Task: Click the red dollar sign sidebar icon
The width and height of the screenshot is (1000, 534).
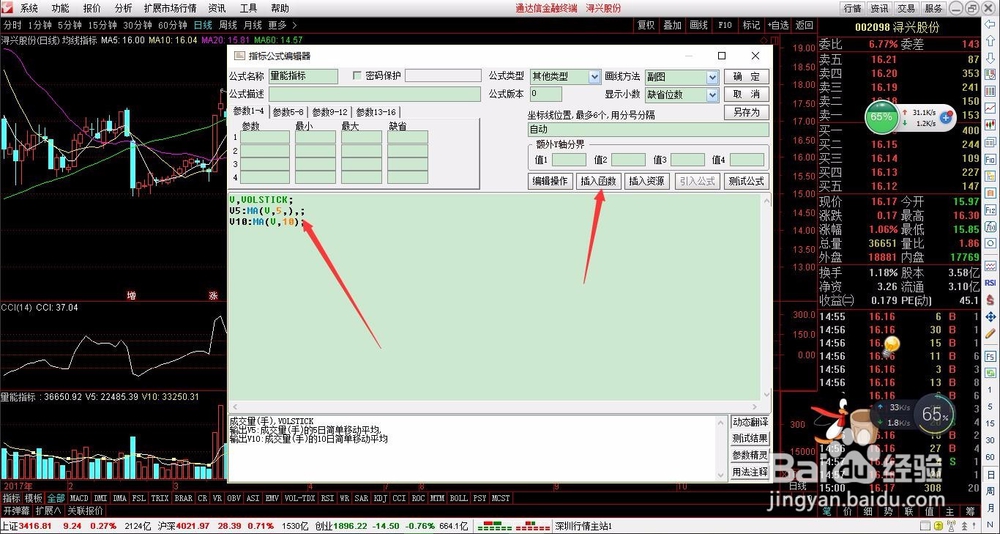Action: (990, 300)
